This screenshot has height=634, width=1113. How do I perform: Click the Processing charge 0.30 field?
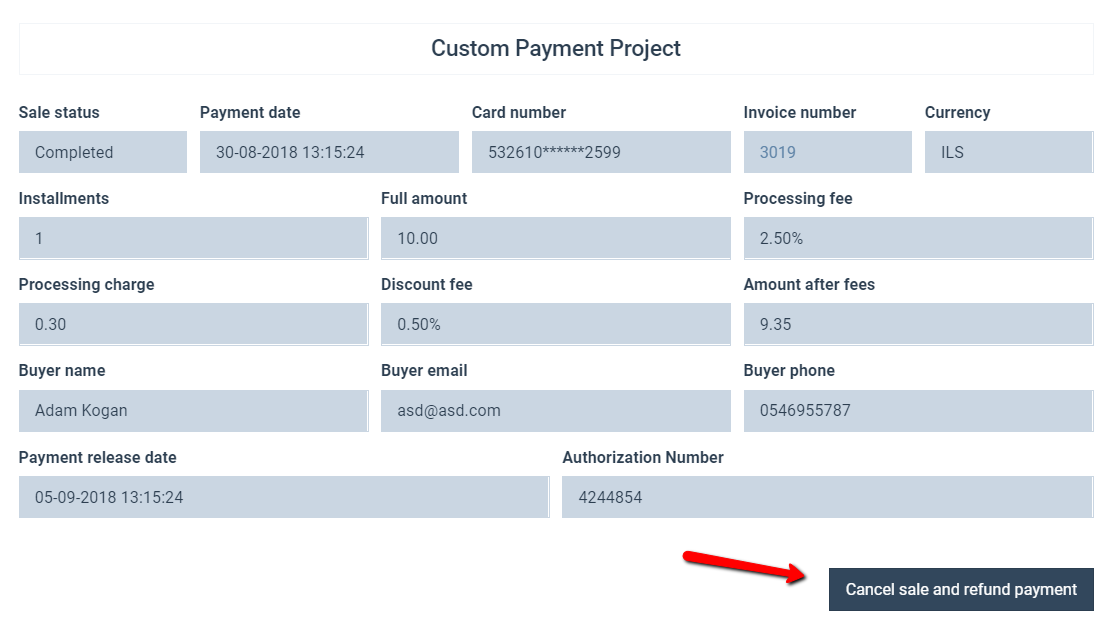pos(194,324)
